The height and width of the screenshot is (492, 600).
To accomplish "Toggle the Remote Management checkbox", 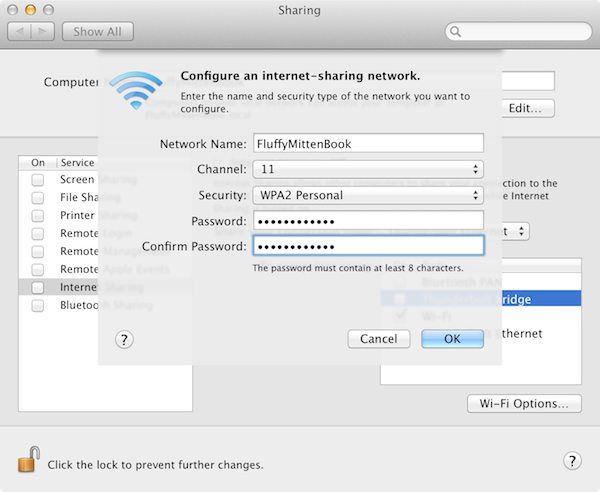I will click(38, 251).
